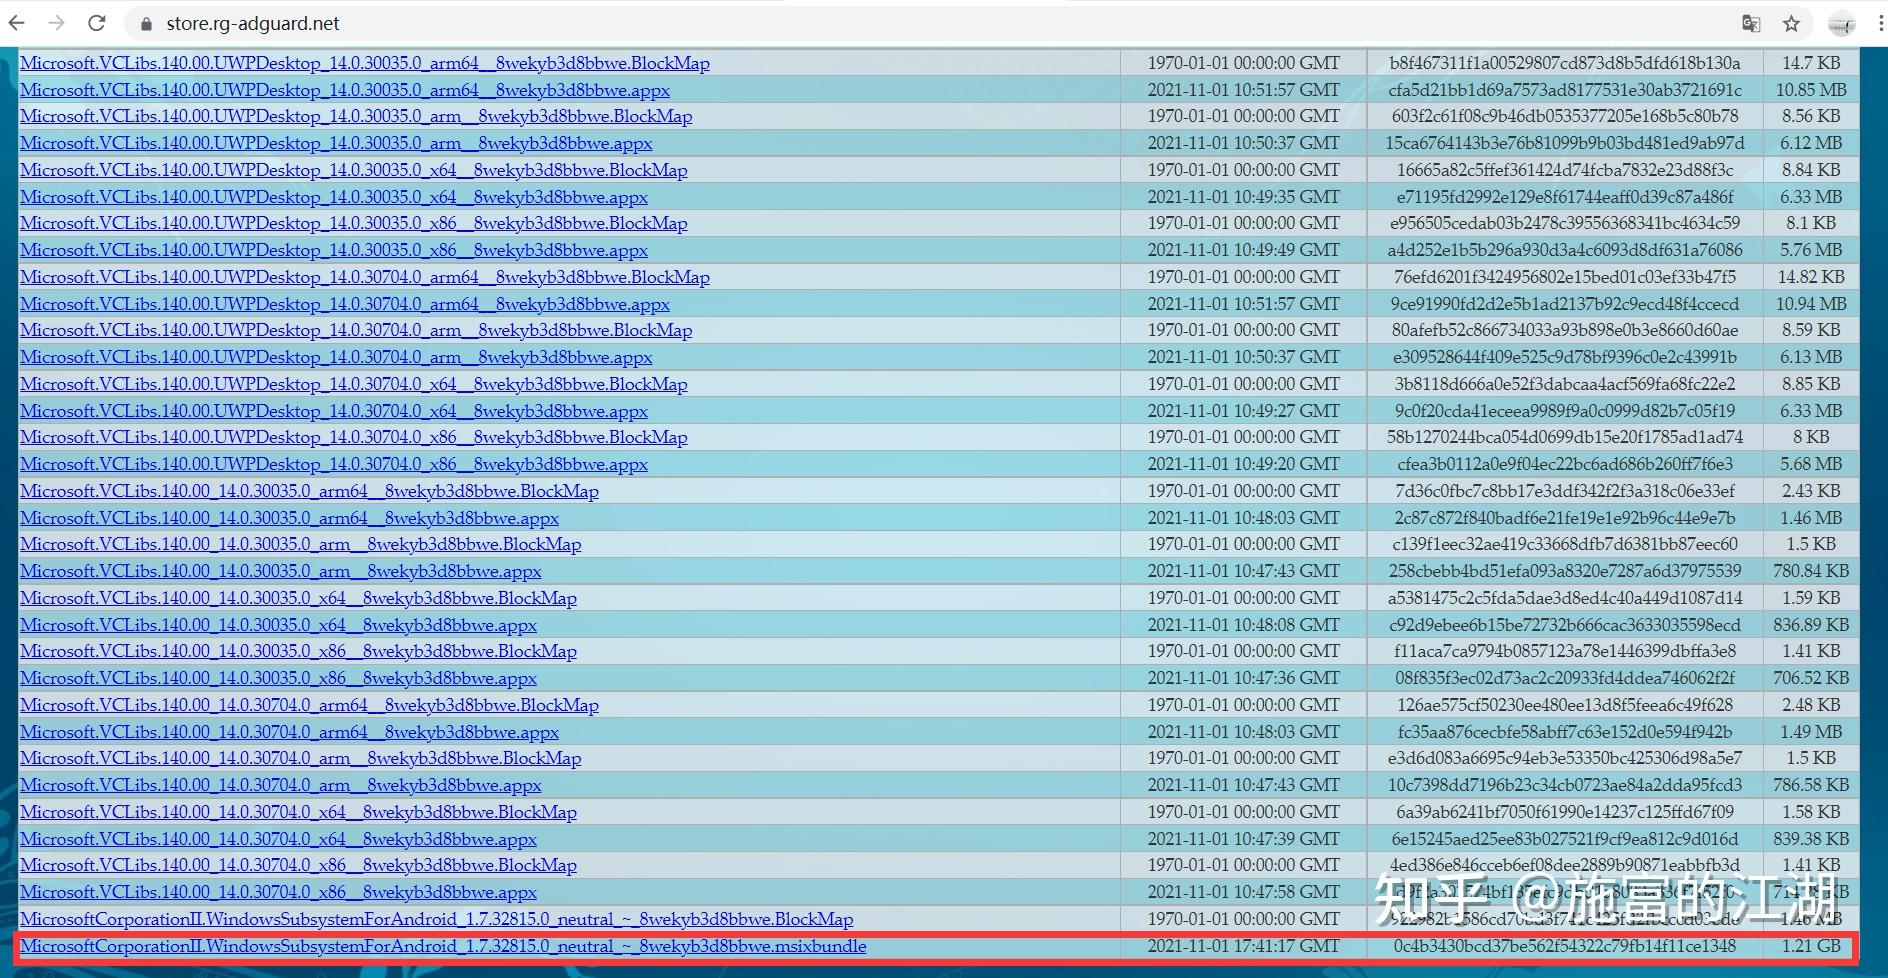Open VCLibs.140.00.UWPDesktop 14.0.30704.0 arm64 BlockMap
Image resolution: width=1888 pixels, height=978 pixels.
(x=365, y=277)
